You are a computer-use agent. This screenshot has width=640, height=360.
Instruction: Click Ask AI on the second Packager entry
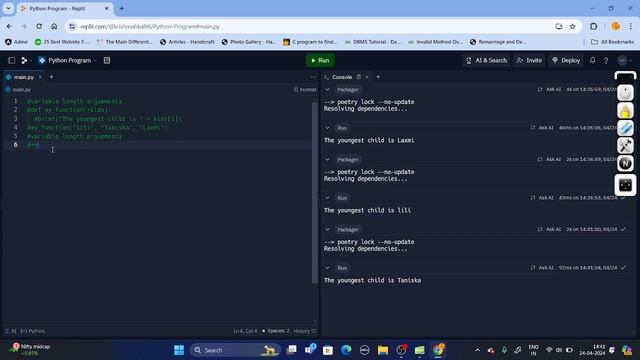tap(549, 159)
